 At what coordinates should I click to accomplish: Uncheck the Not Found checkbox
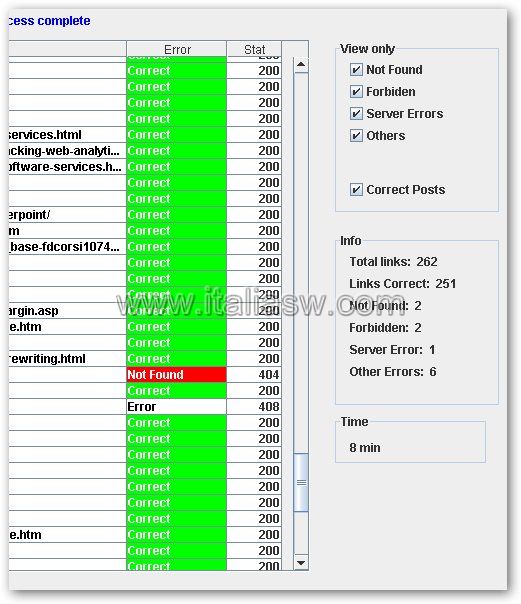(356, 70)
